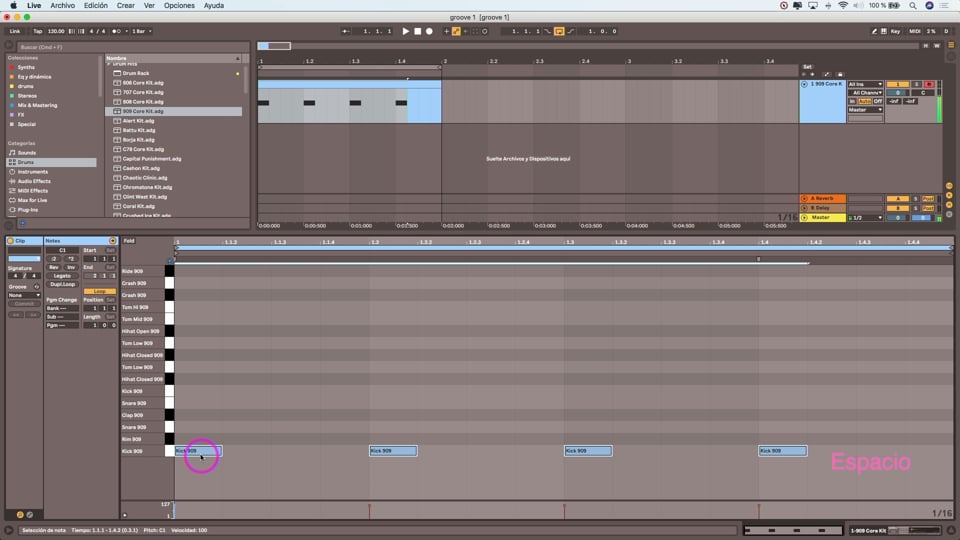Screen dimensions: 960x540
Task: Click the Punch-Out switch icon
Action: (x=571, y=31)
